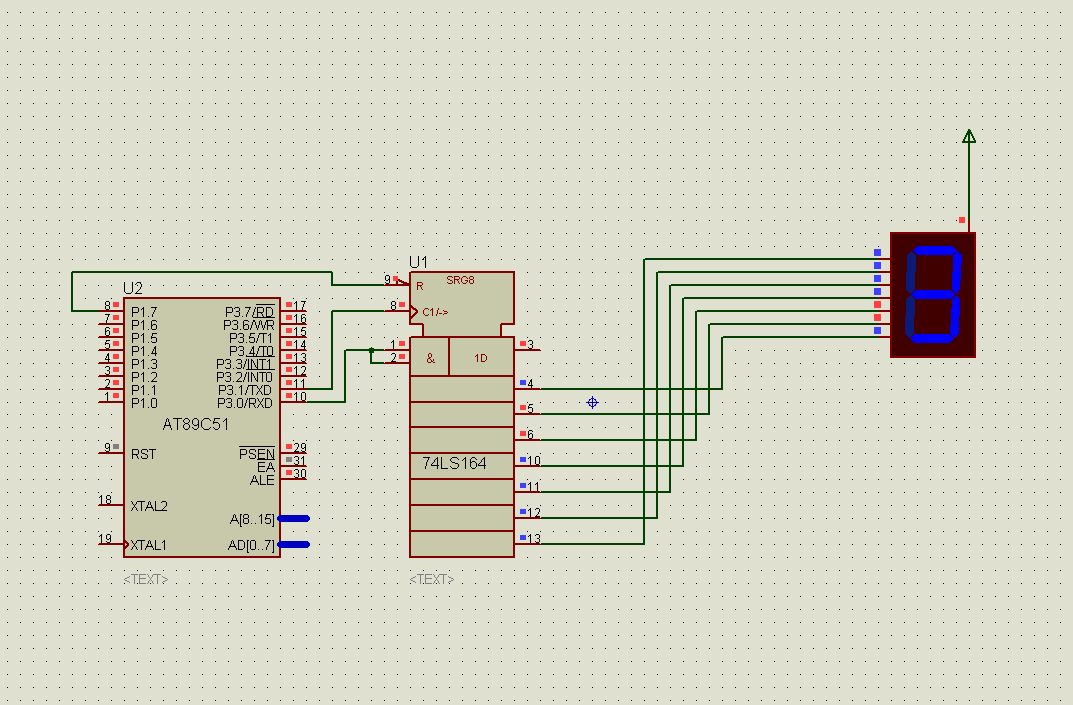Screen dimensions: 1073x705
Task: Click pin number 31 next to EA
Action: point(300,461)
